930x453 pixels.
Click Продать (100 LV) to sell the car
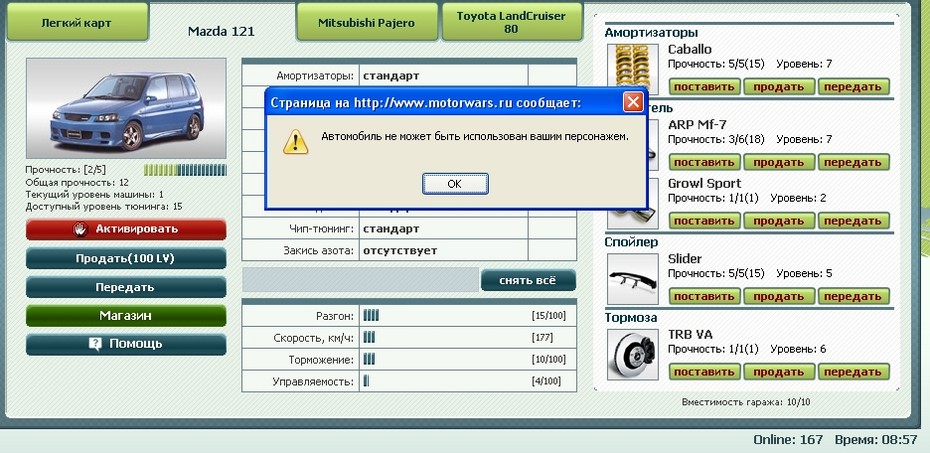[x=126, y=258]
